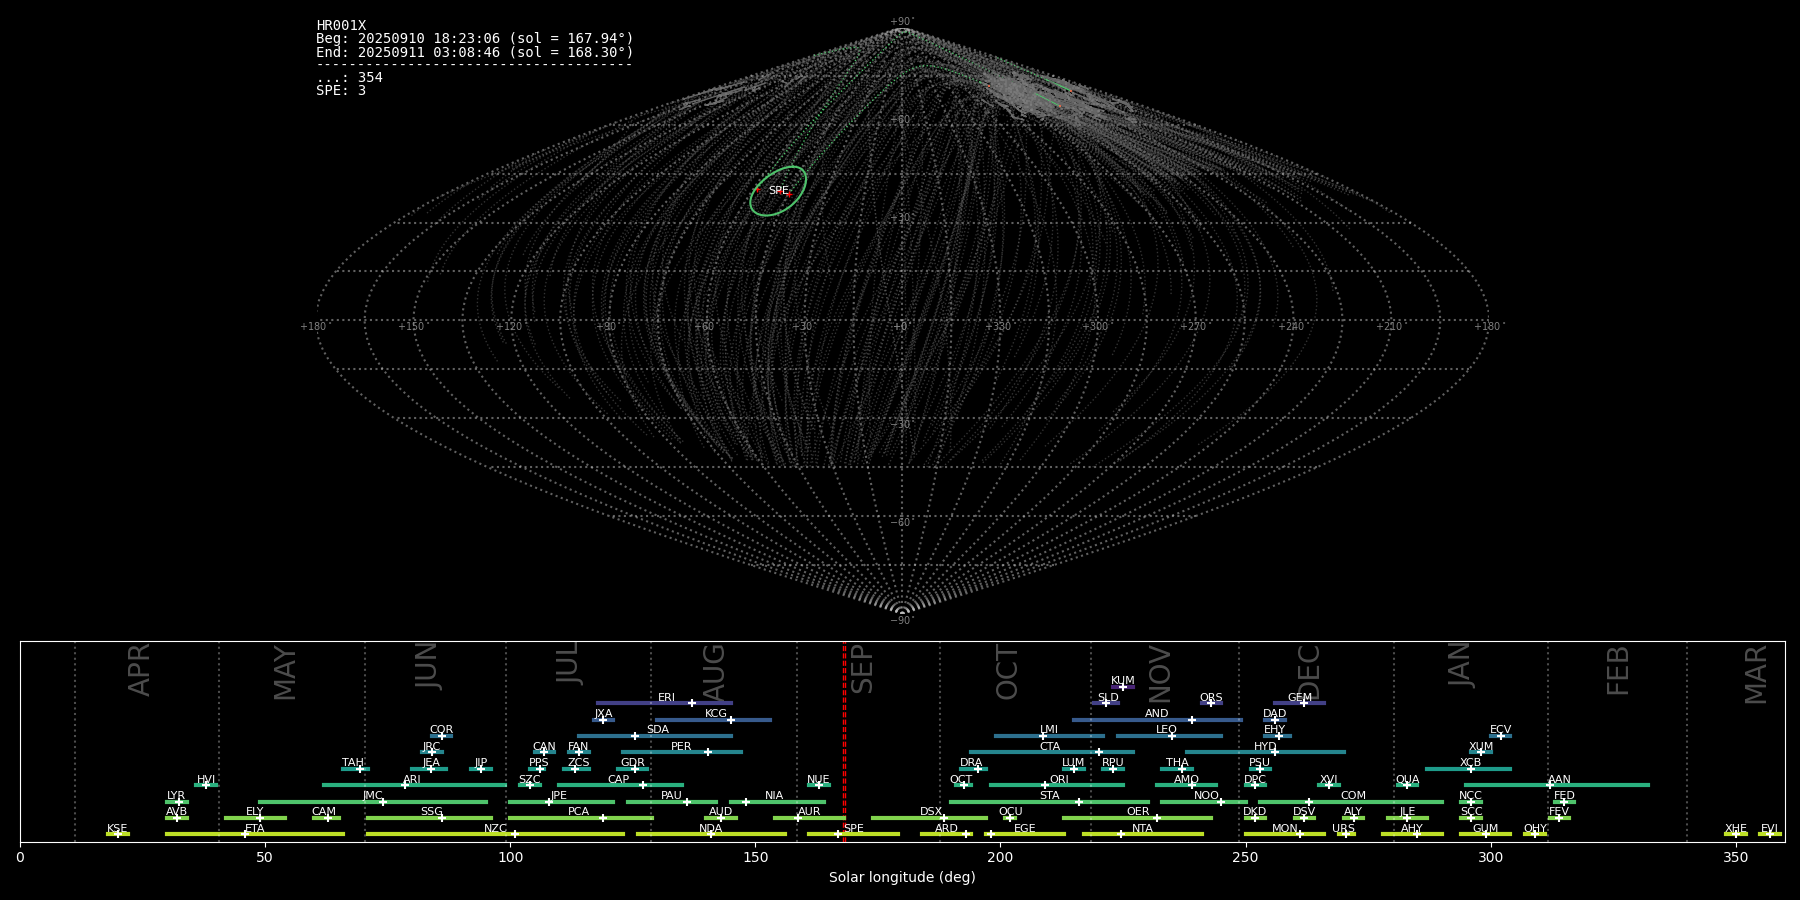Click the KSE shower label
Image resolution: width=1800 pixels, height=900 pixels.
(x=117, y=829)
